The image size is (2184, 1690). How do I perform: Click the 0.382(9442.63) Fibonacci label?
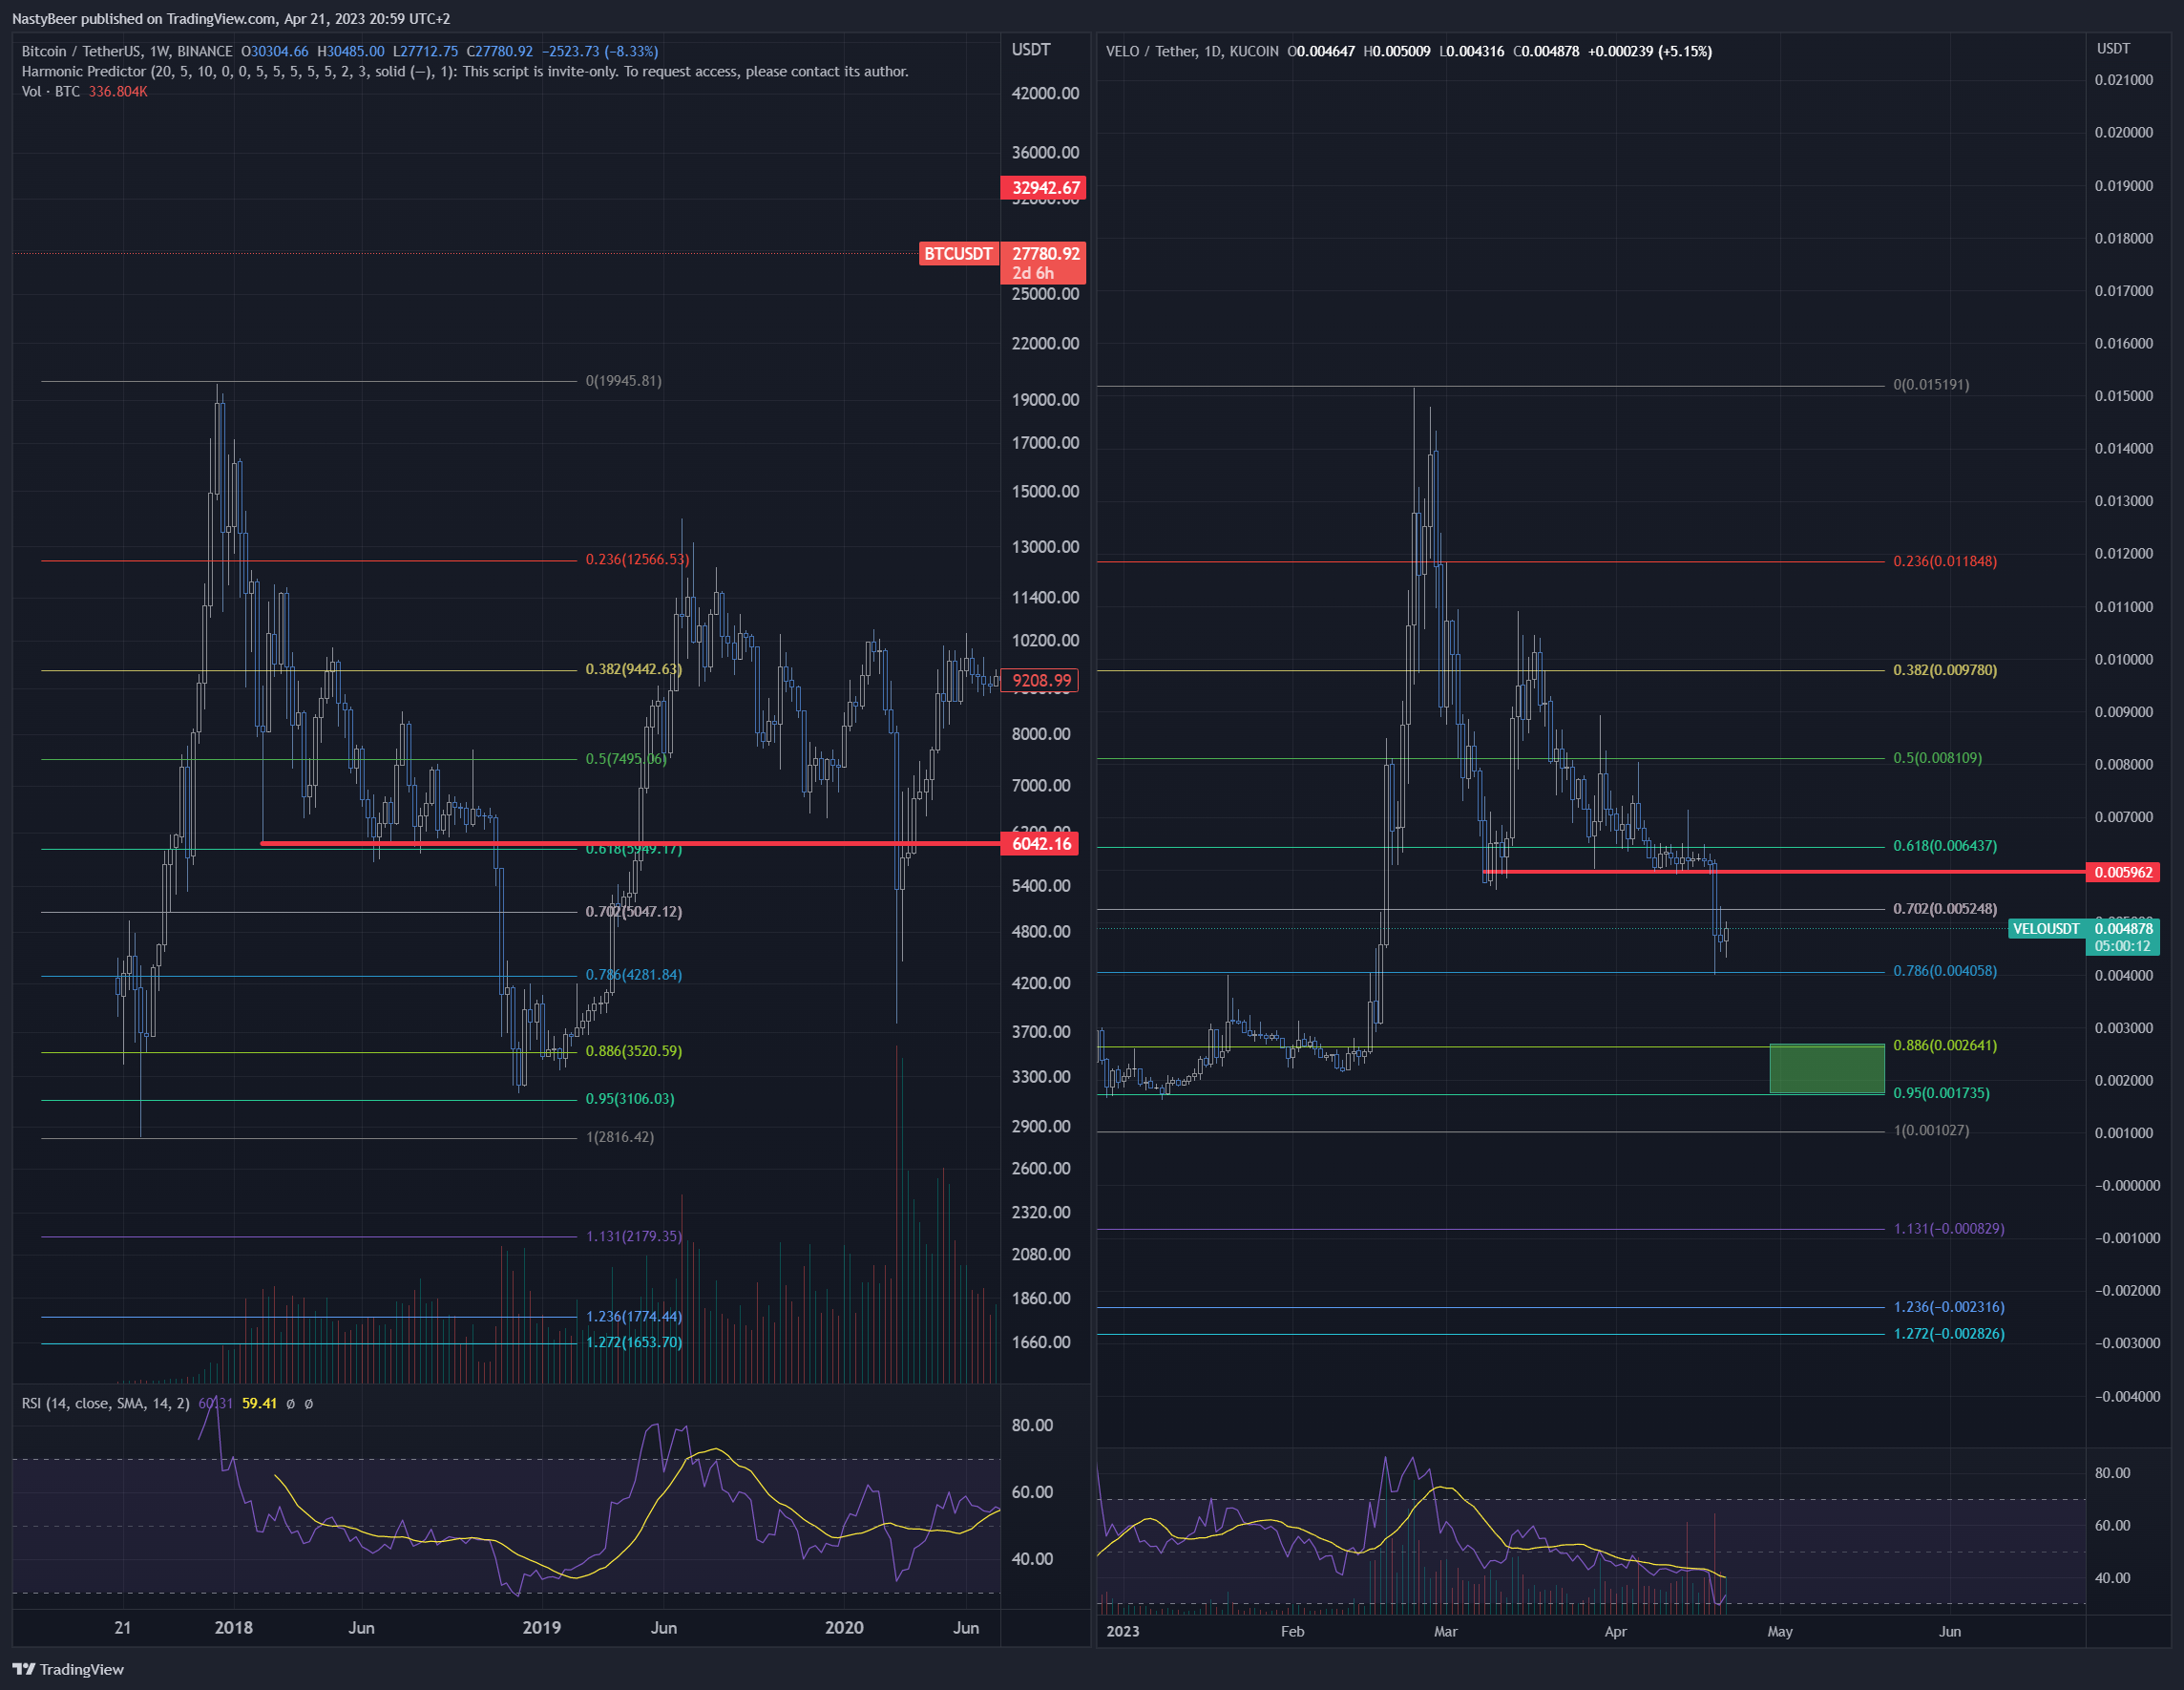(633, 669)
